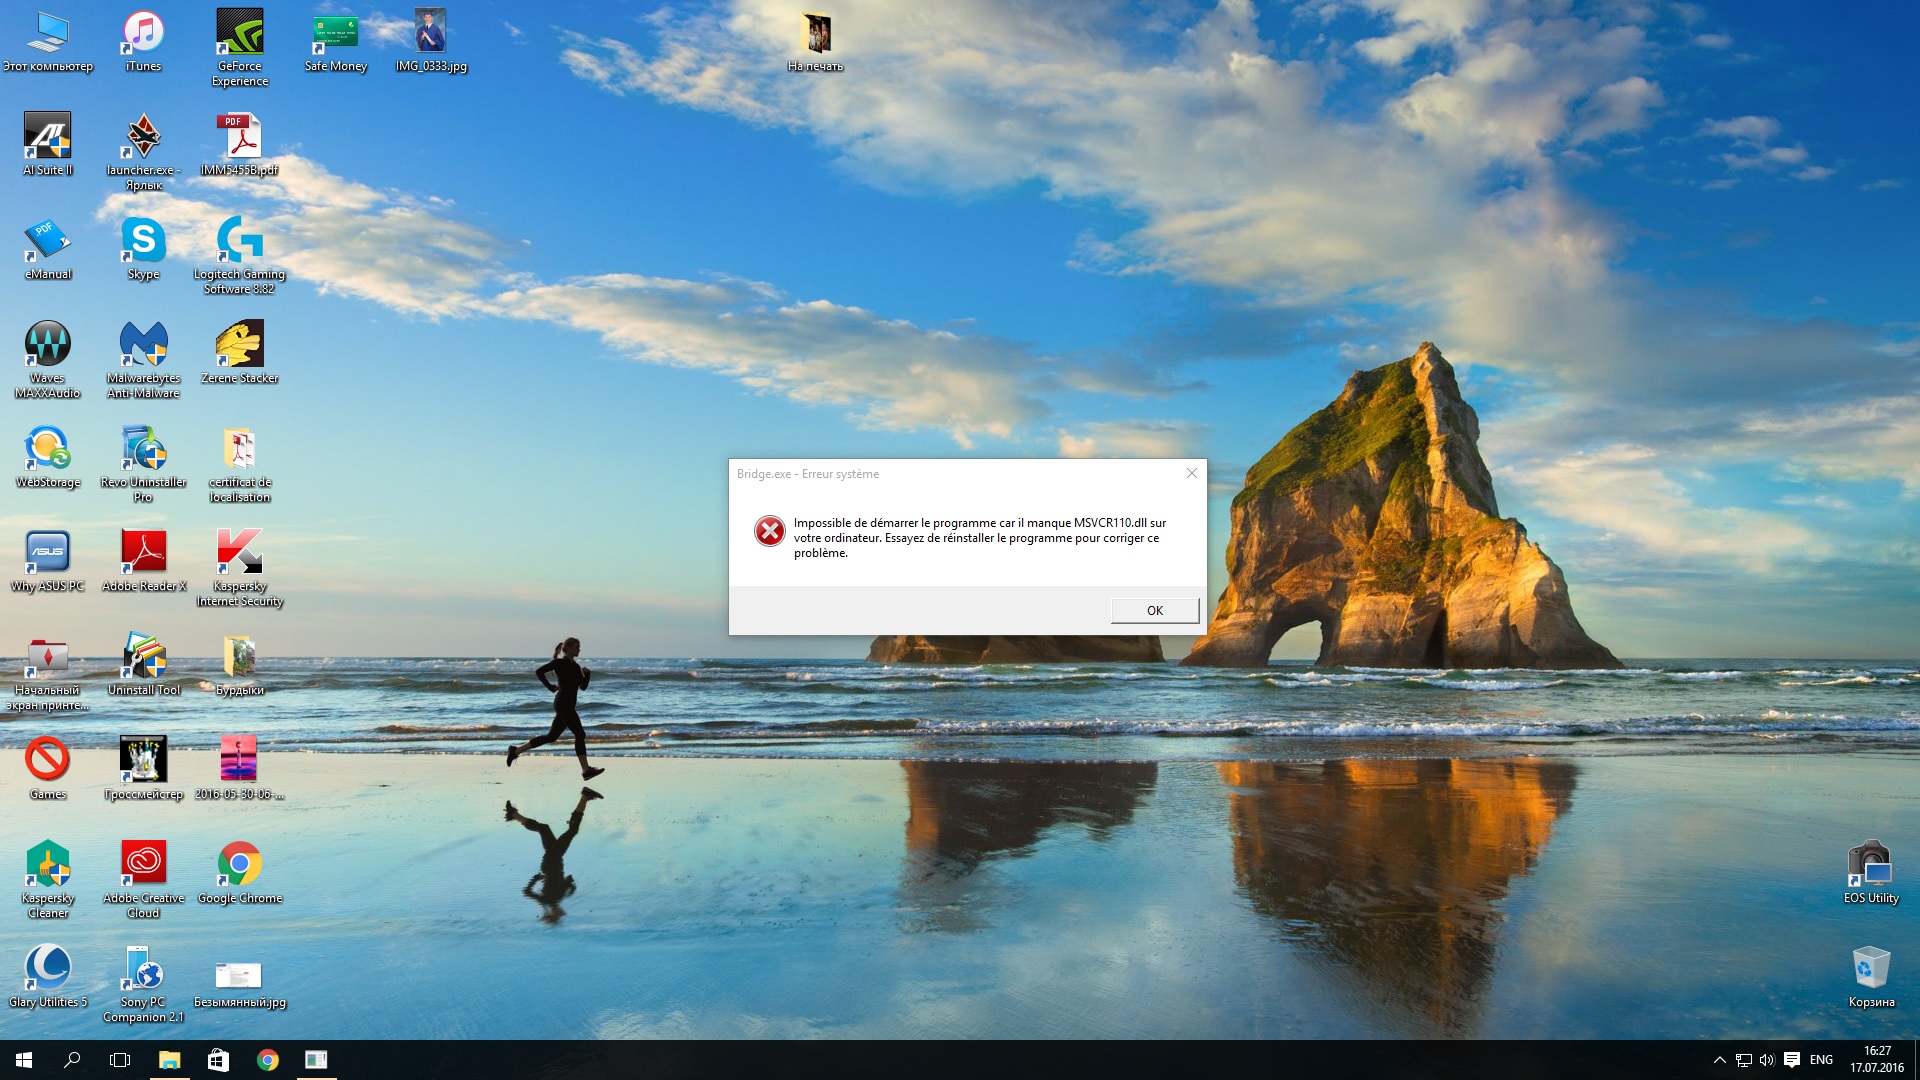Click OK in the Bridge.exe error dialog
The image size is (1920, 1080).
pyautogui.click(x=1154, y=610)
